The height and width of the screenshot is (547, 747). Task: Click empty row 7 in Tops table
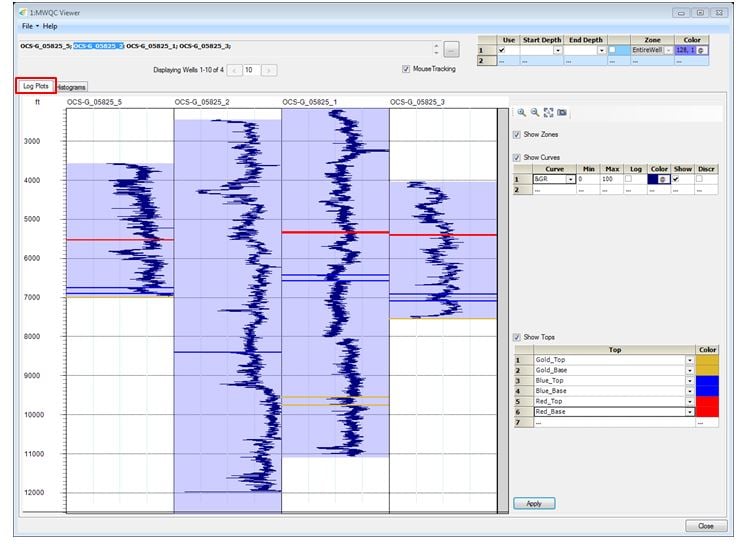[x=616, y=423]
